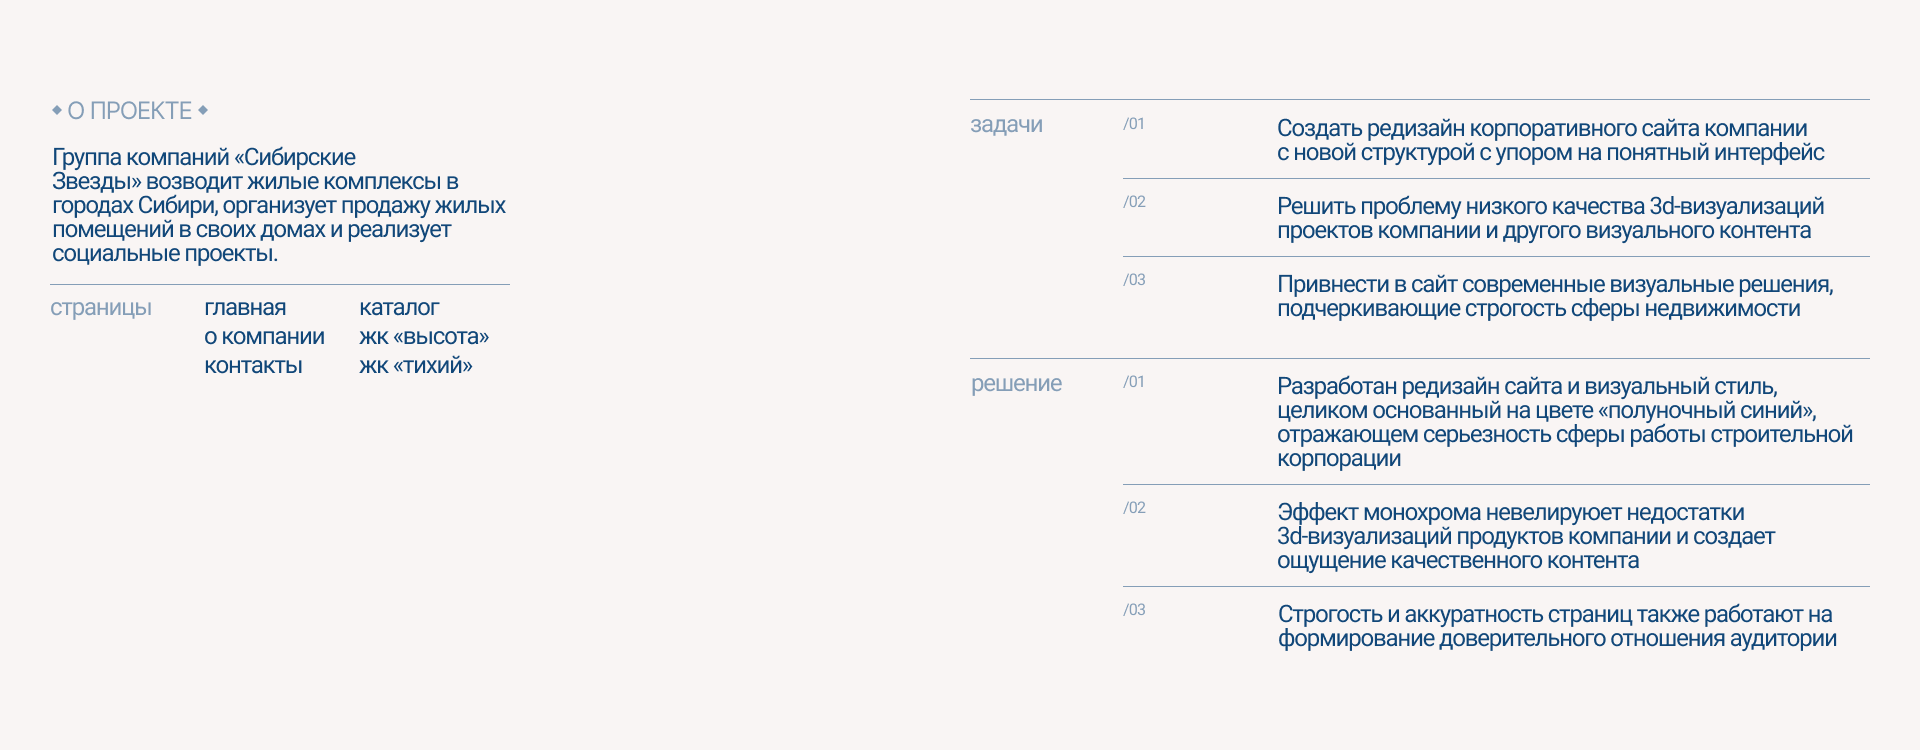Open the «главная» page link
The height and width of the screenshot is (750, 1920).
click(x=245, y=308)
